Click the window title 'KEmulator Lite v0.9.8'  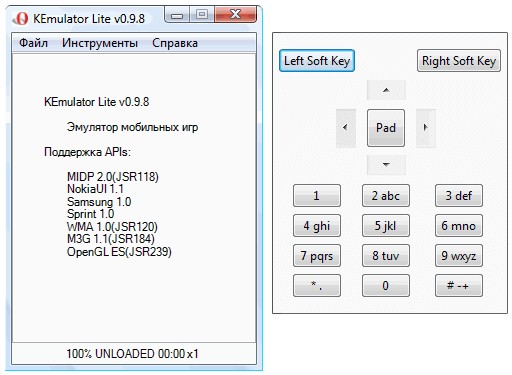89,19
